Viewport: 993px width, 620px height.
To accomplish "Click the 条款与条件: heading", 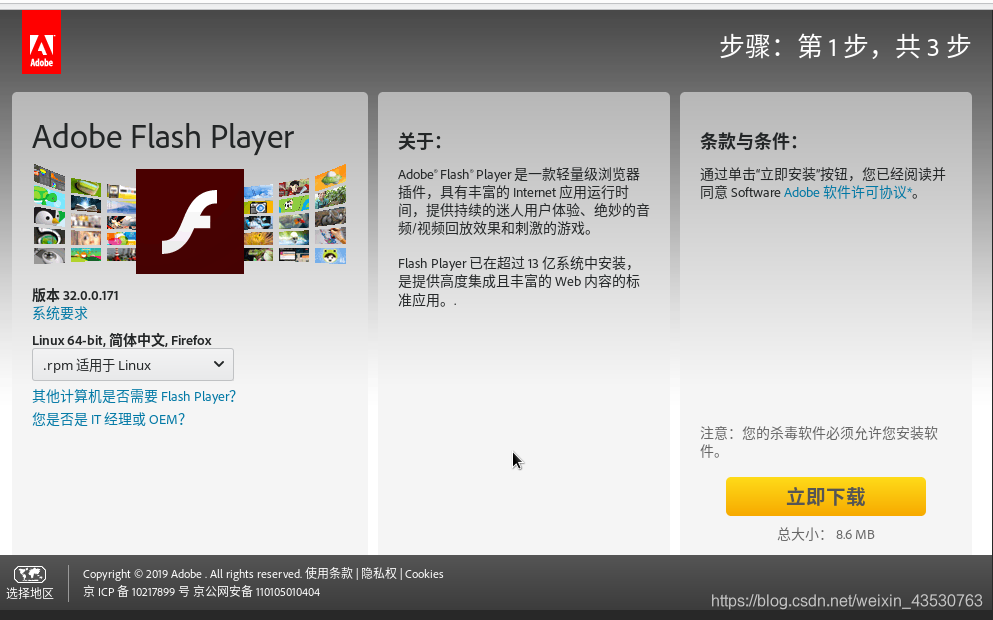I will tap(748, 141).
